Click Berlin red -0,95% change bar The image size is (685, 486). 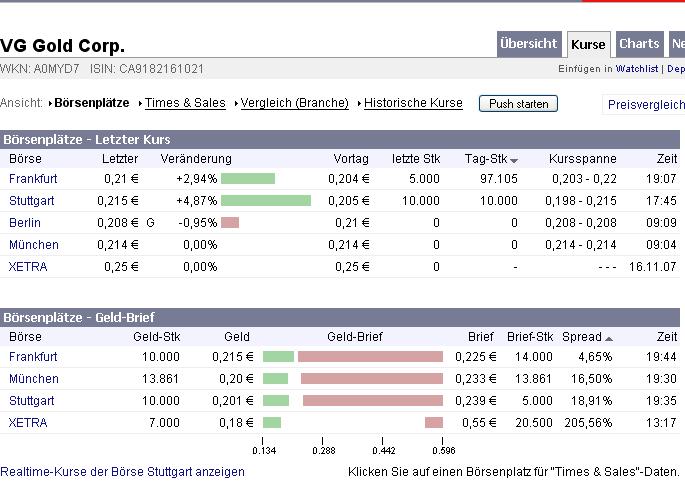coord(230,222)
